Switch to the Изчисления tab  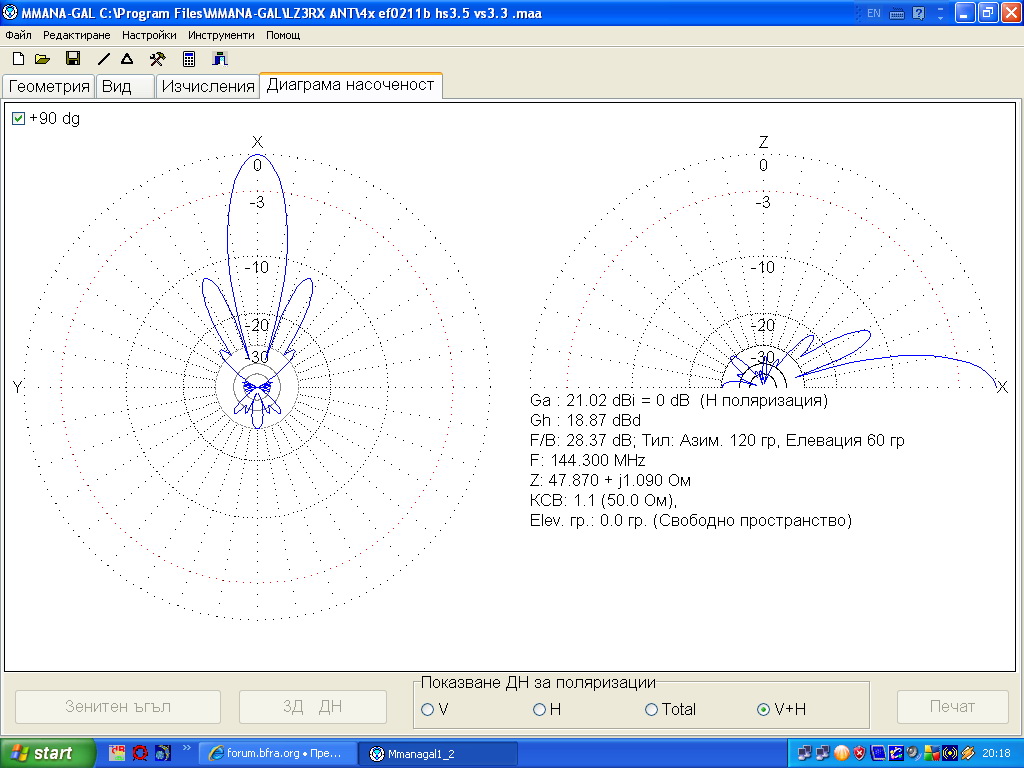(208, 86)
